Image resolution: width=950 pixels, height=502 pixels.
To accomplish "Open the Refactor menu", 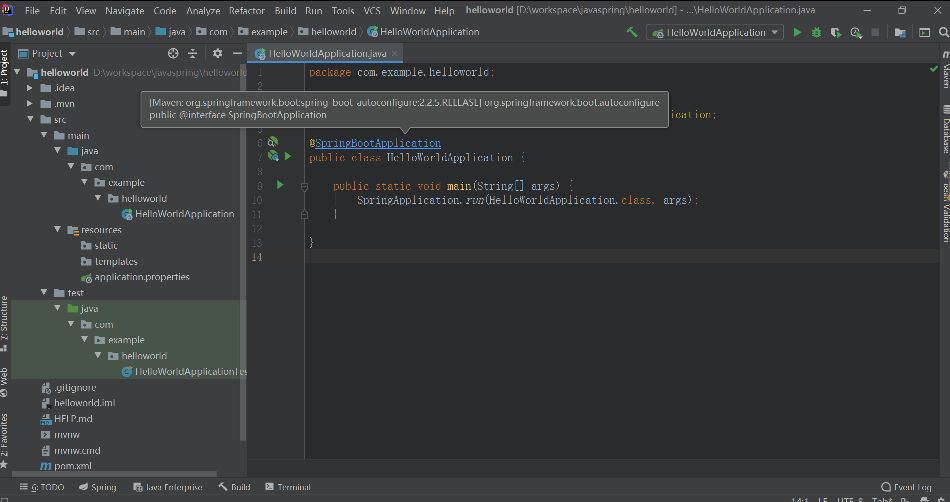I will pos(246,10).
